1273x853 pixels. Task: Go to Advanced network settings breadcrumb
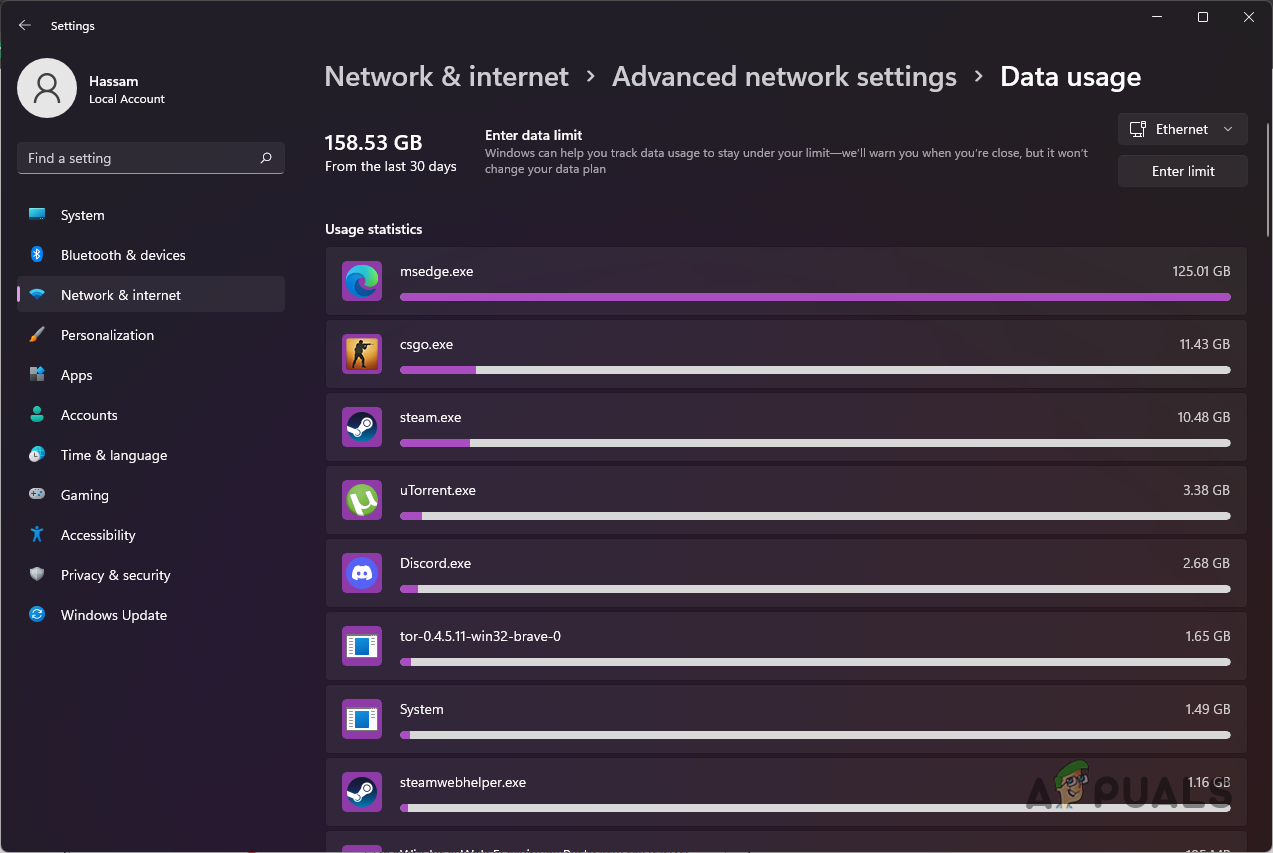[x=784, y=77]
